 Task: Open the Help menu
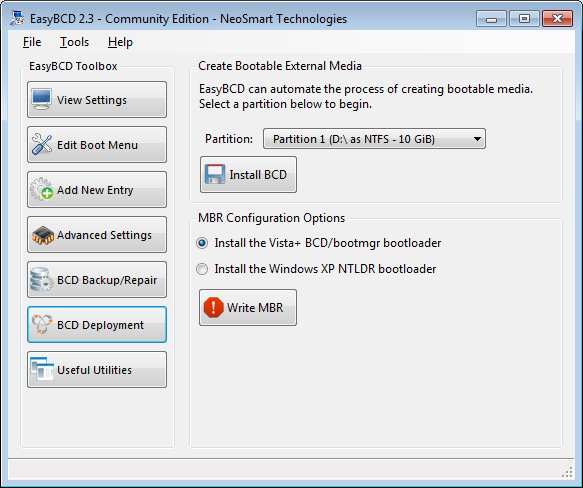[120, 42]
